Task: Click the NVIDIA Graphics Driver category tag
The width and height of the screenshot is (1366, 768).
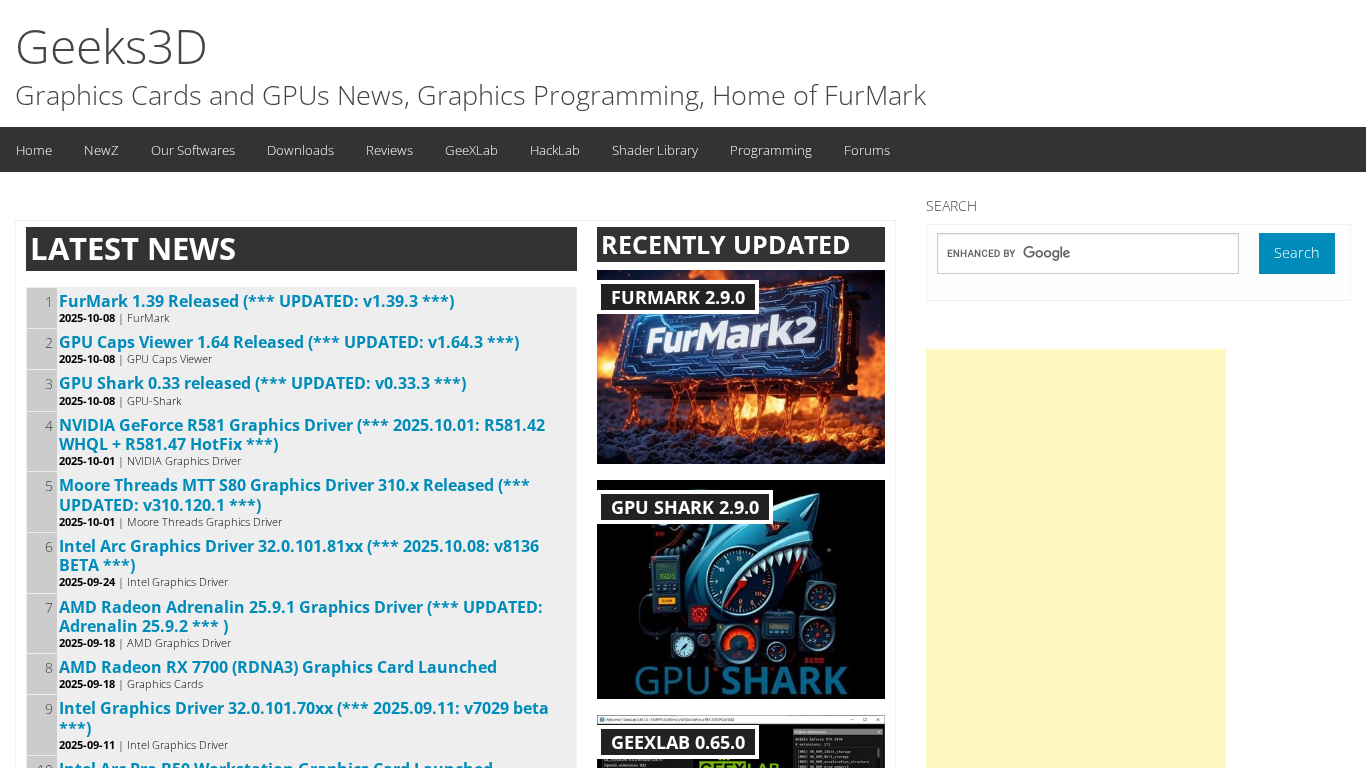Action: pyautogui.click(x=184, y=461)
